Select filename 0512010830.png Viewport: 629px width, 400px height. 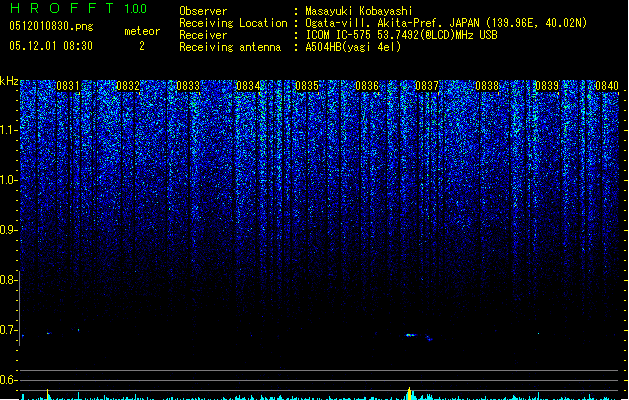51,26
